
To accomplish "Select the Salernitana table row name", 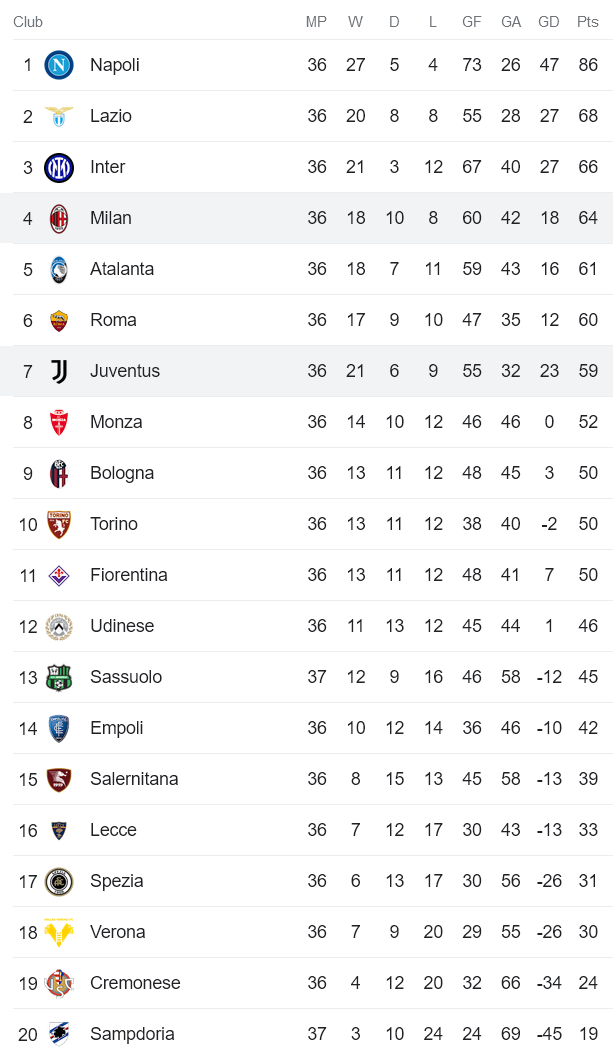I will 134,779.
